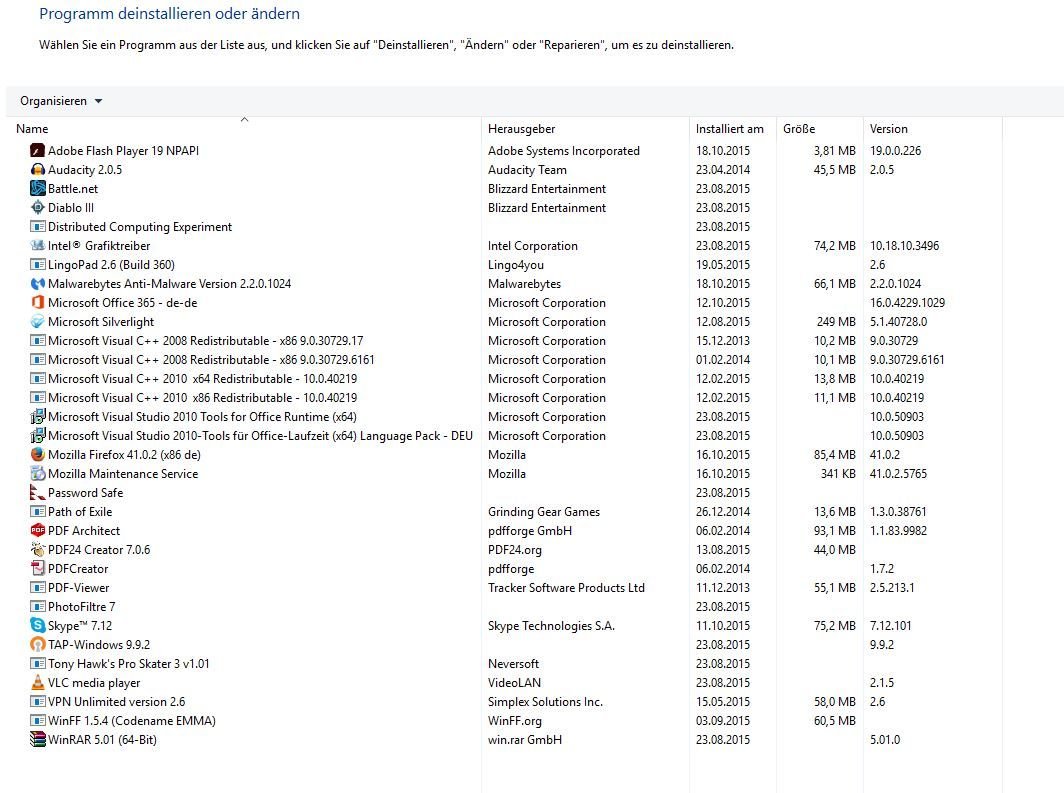This screenshot has height=793, width=1064.
Task: Click the Distributed Computing Experiment icon
Action: 38,227
